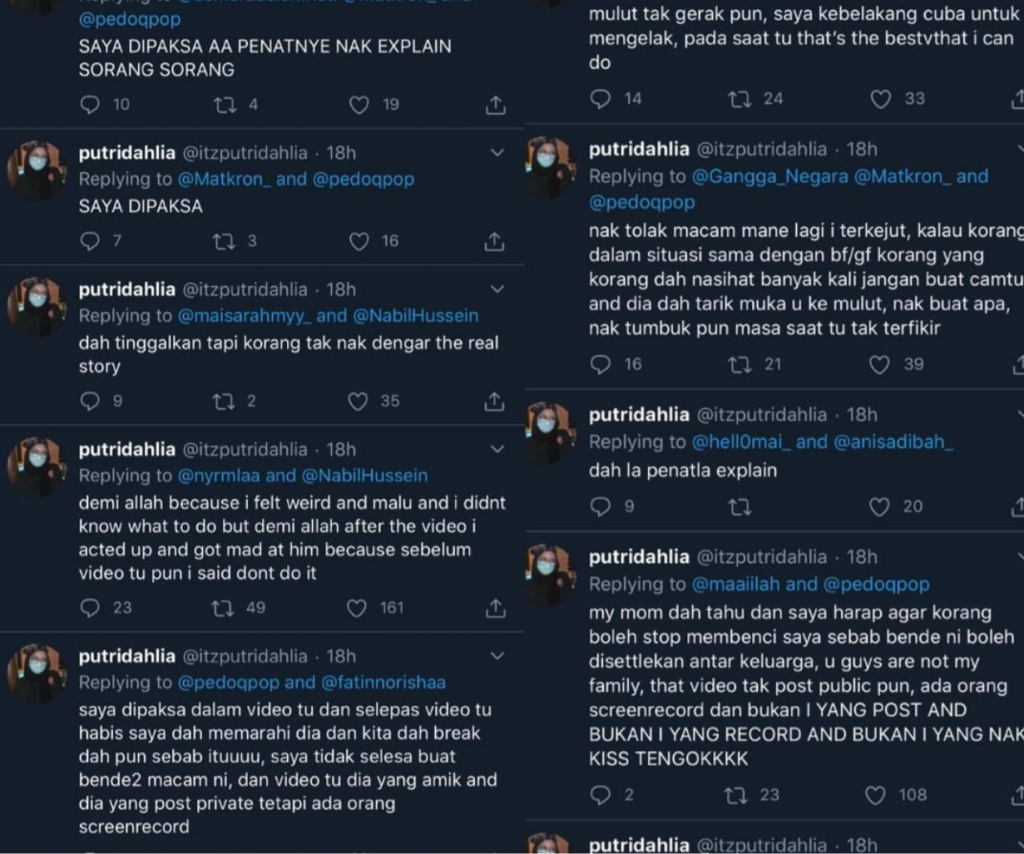Open chevron menu on "dah tinggalkan" tweet
The image size is (1024, 854).
coord(497,289)
